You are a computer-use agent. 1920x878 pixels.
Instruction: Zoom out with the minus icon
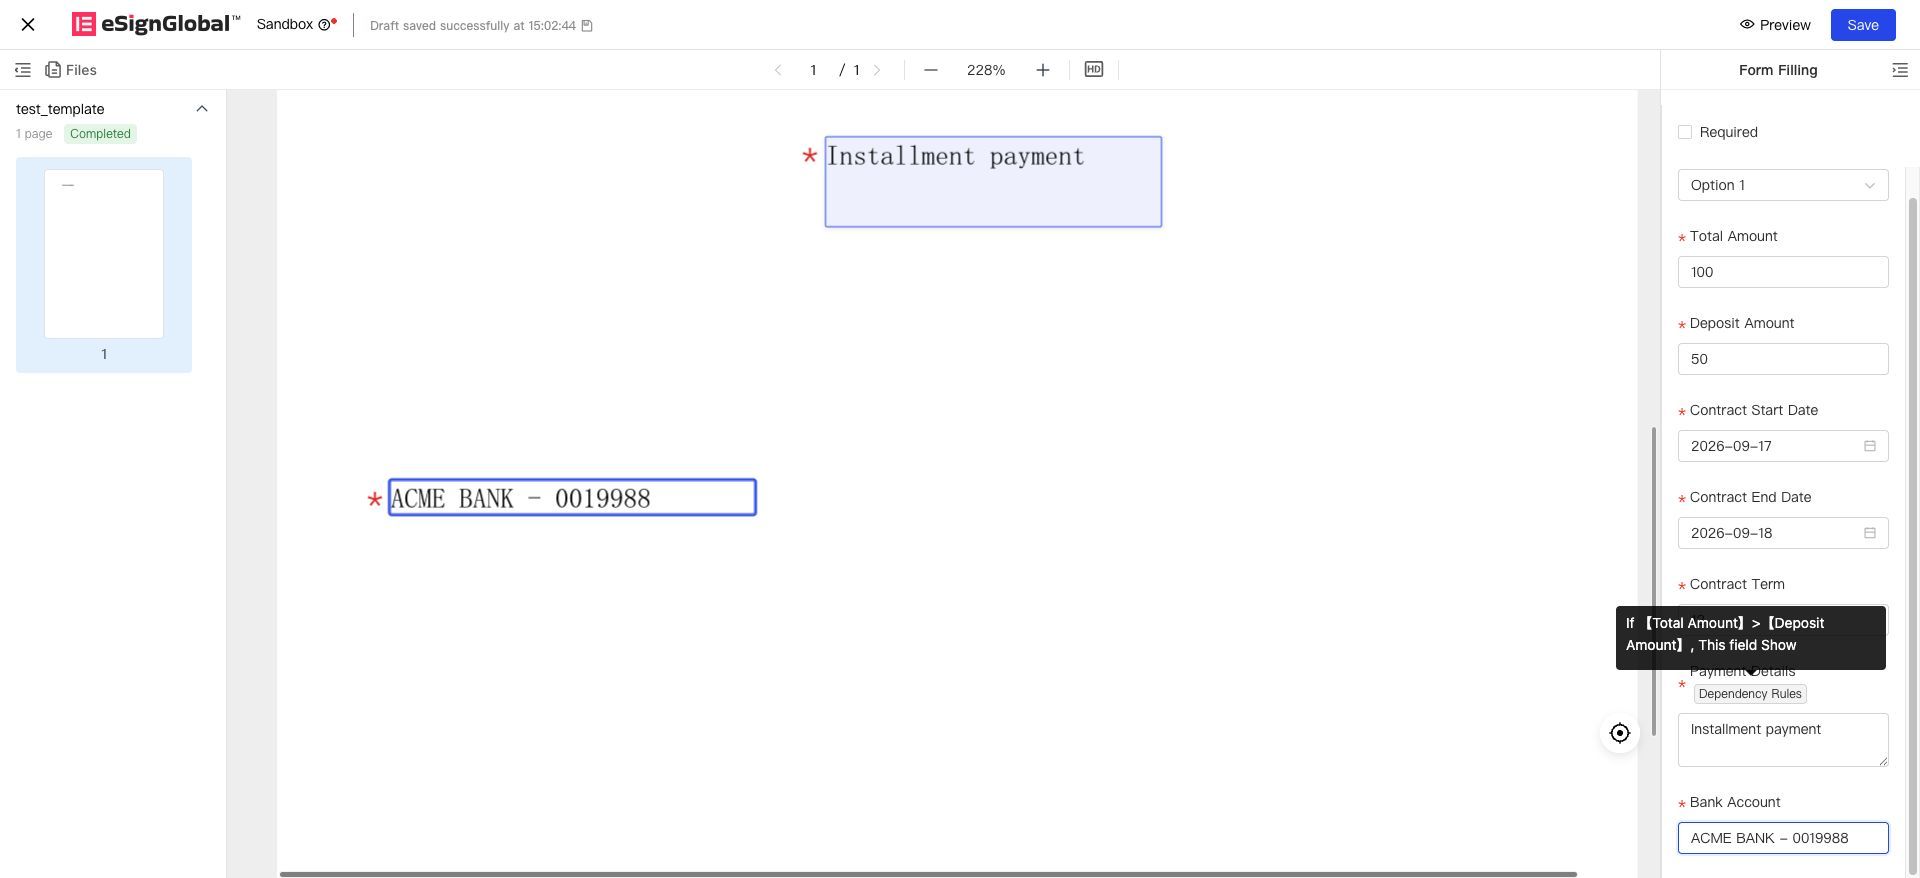point(931,70)
